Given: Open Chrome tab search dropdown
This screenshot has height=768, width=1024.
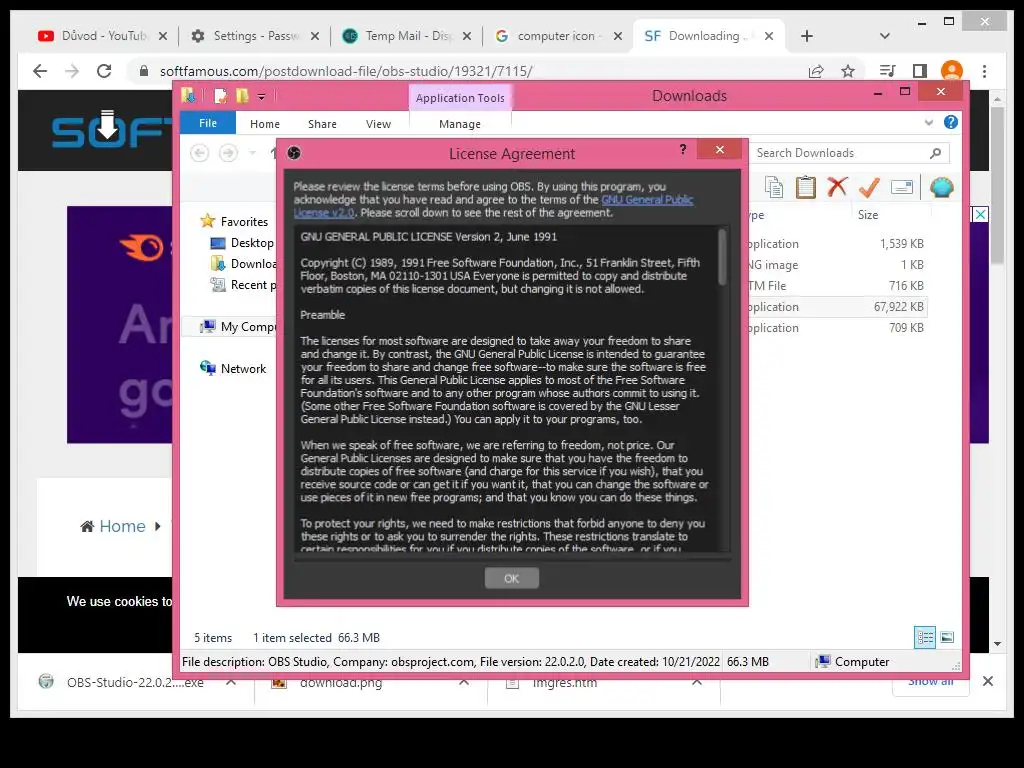Looking at the screenshot, I should point(884,36).
